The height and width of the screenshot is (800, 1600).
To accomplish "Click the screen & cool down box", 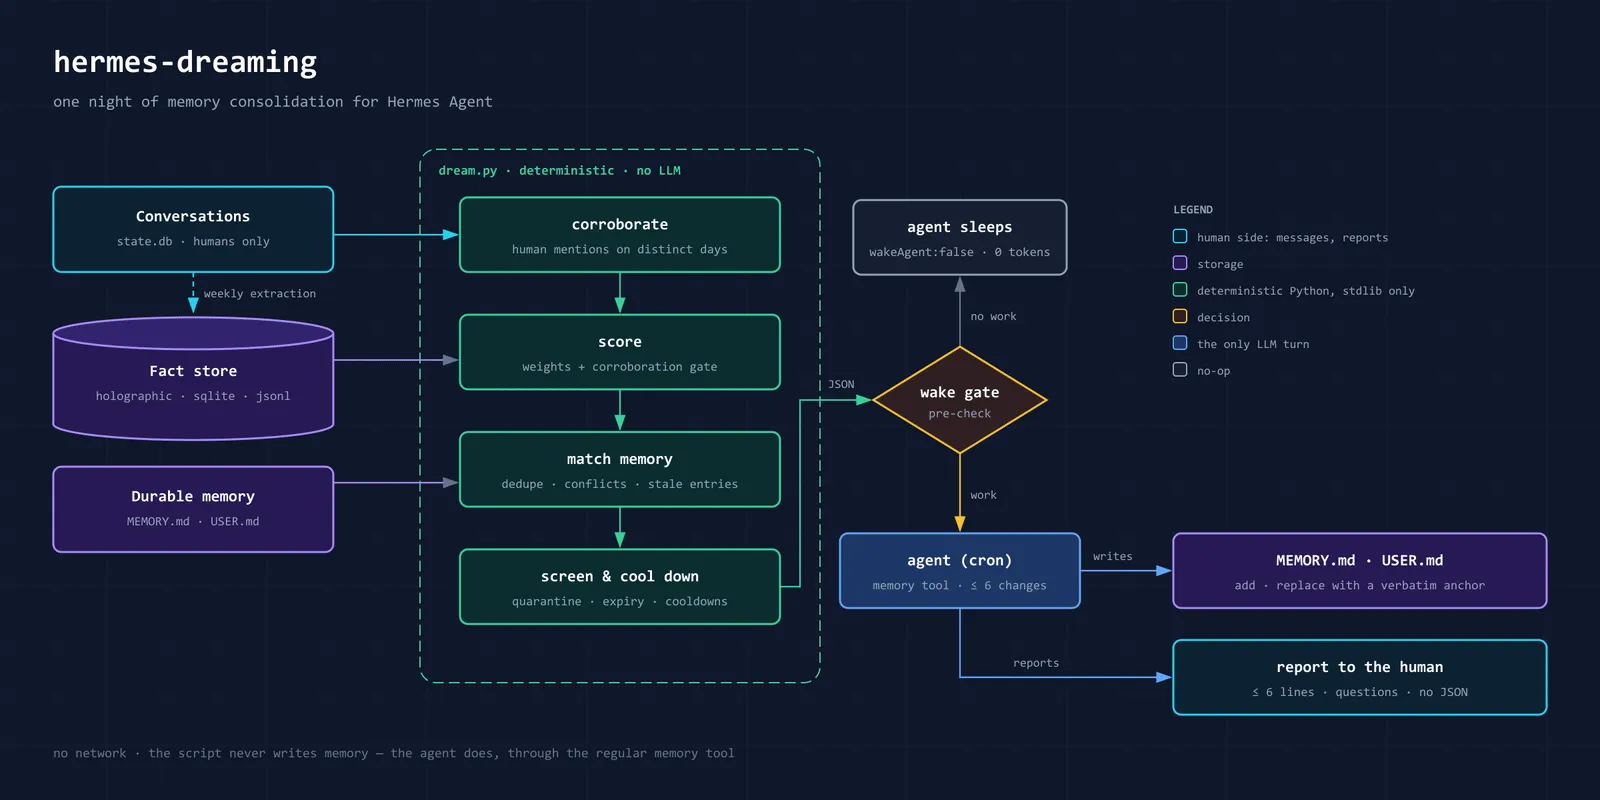I will pos(620,587).
